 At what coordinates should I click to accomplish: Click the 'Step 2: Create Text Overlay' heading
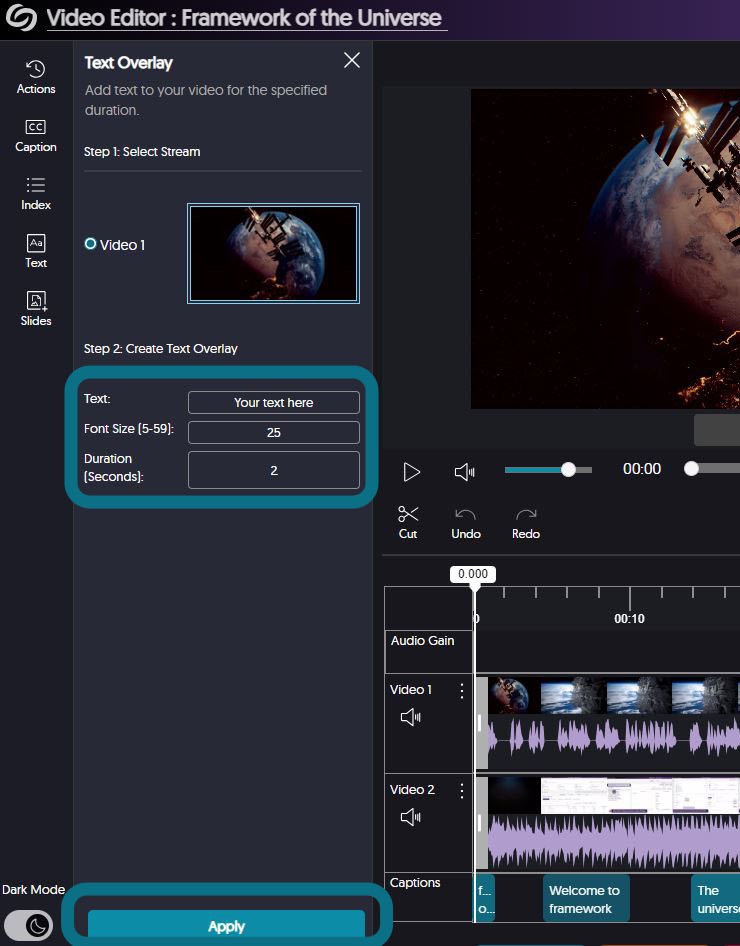tap(160, 349)
